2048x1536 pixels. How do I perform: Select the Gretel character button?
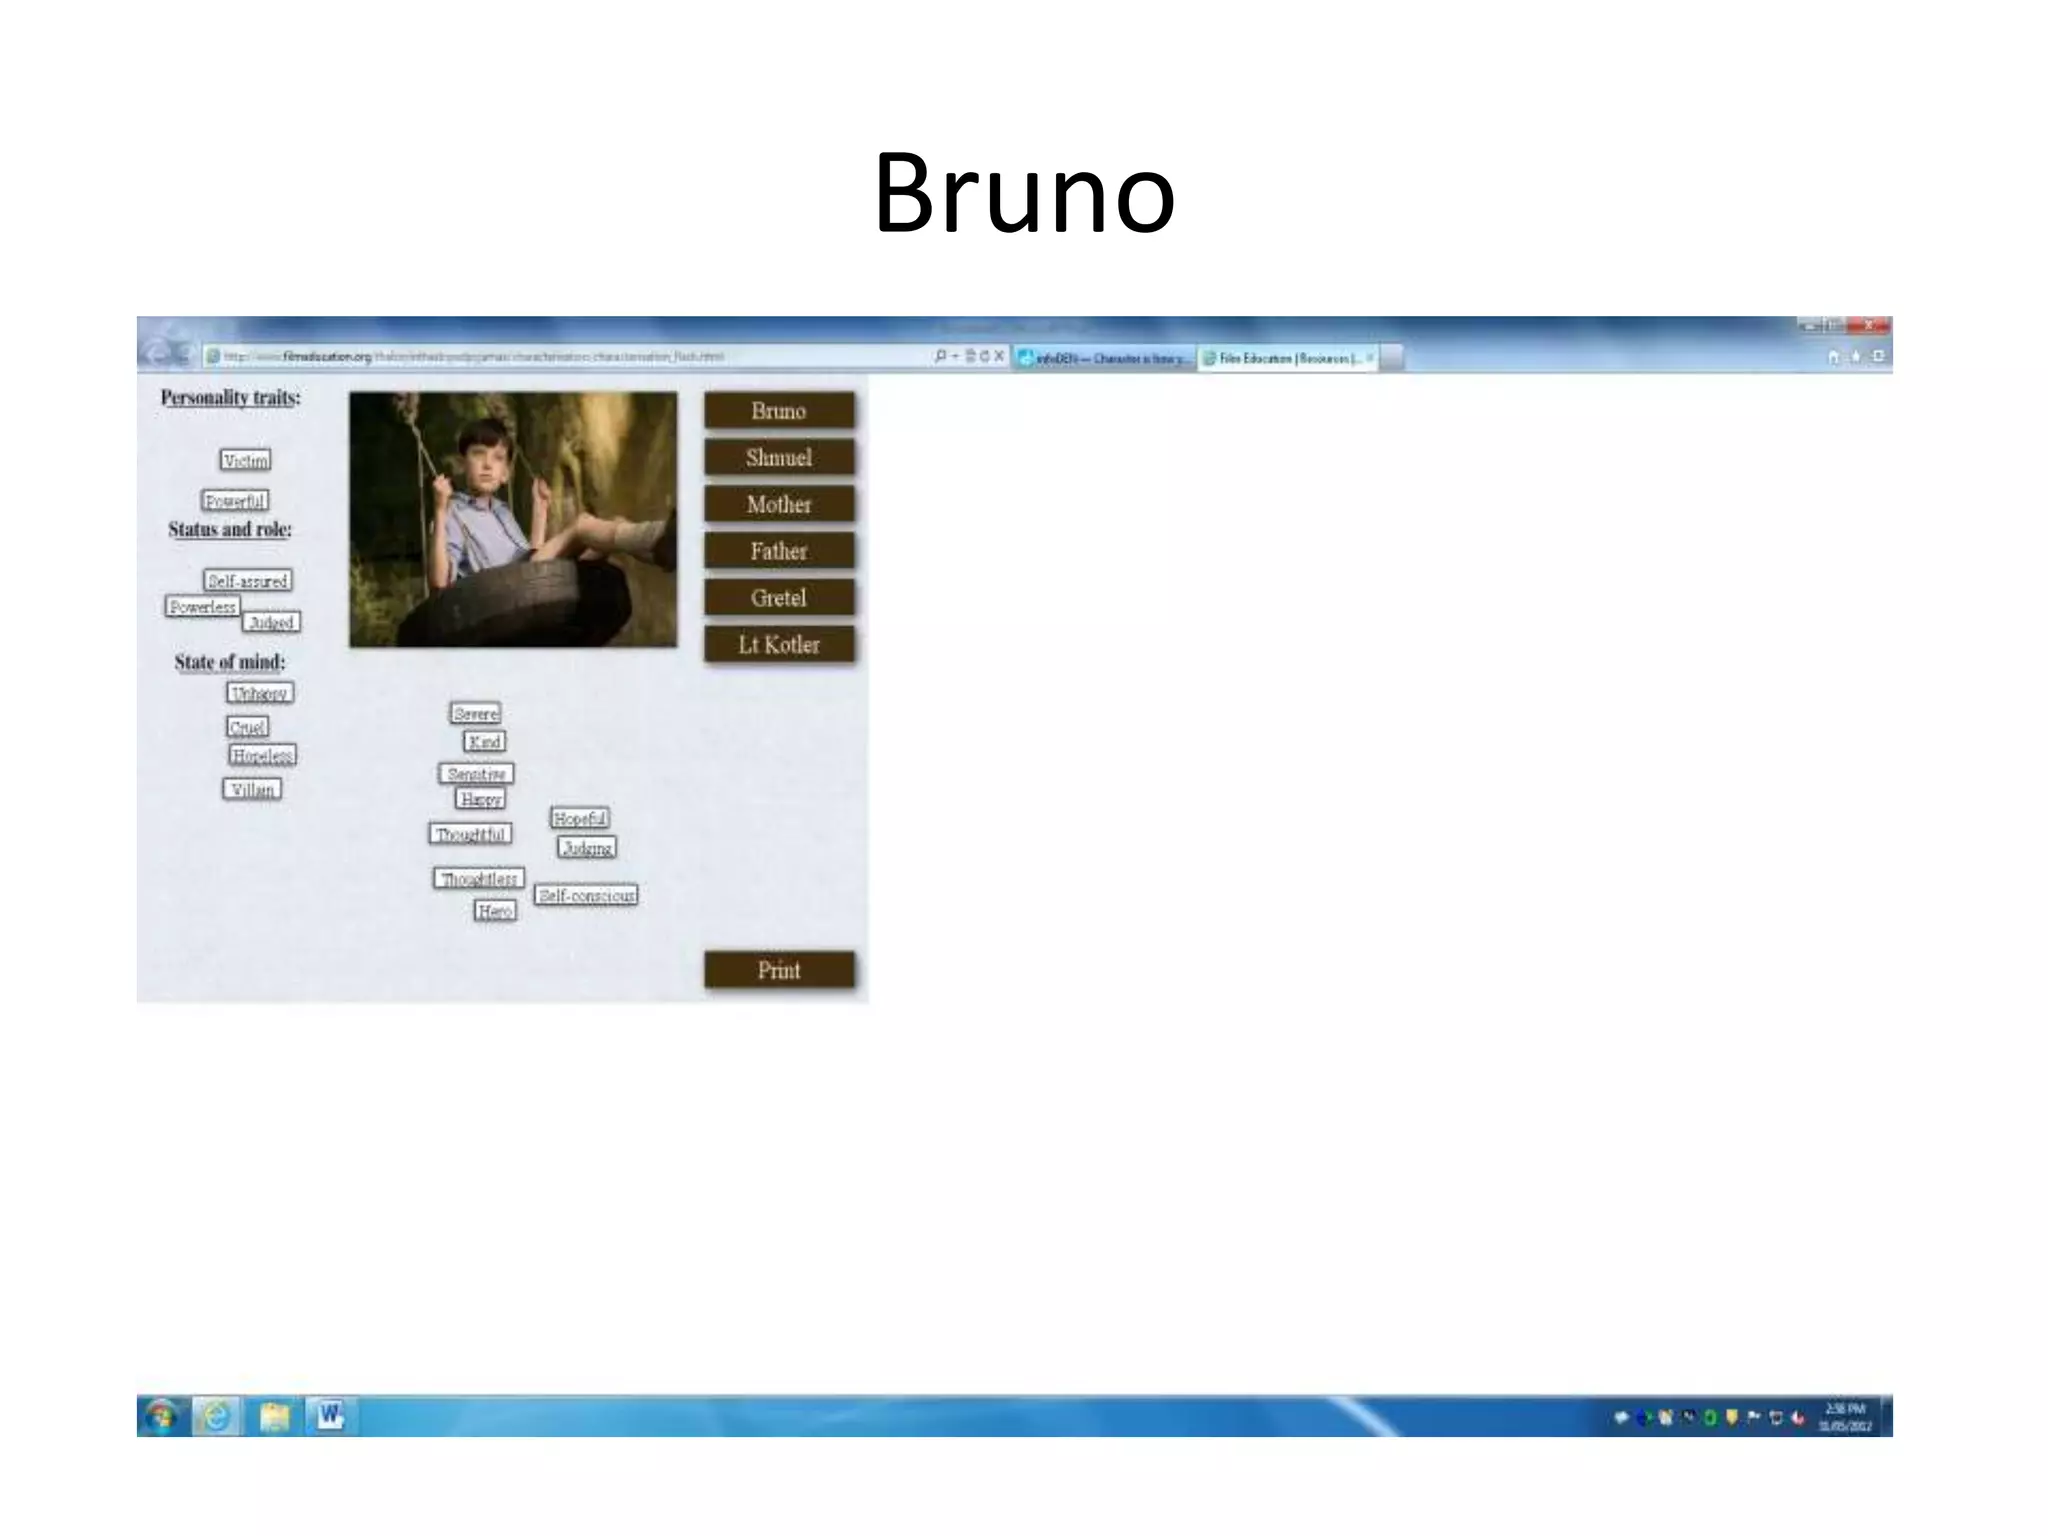click(x=779, y=598)
